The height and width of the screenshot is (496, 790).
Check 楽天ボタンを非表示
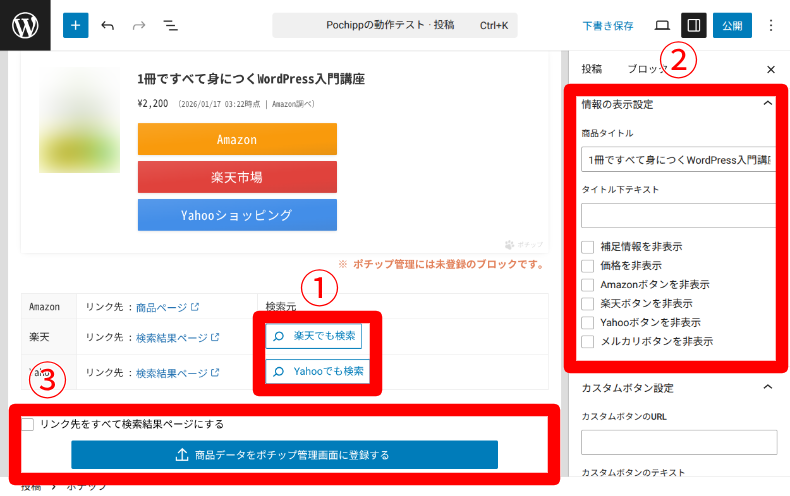(x=587, y=303)
